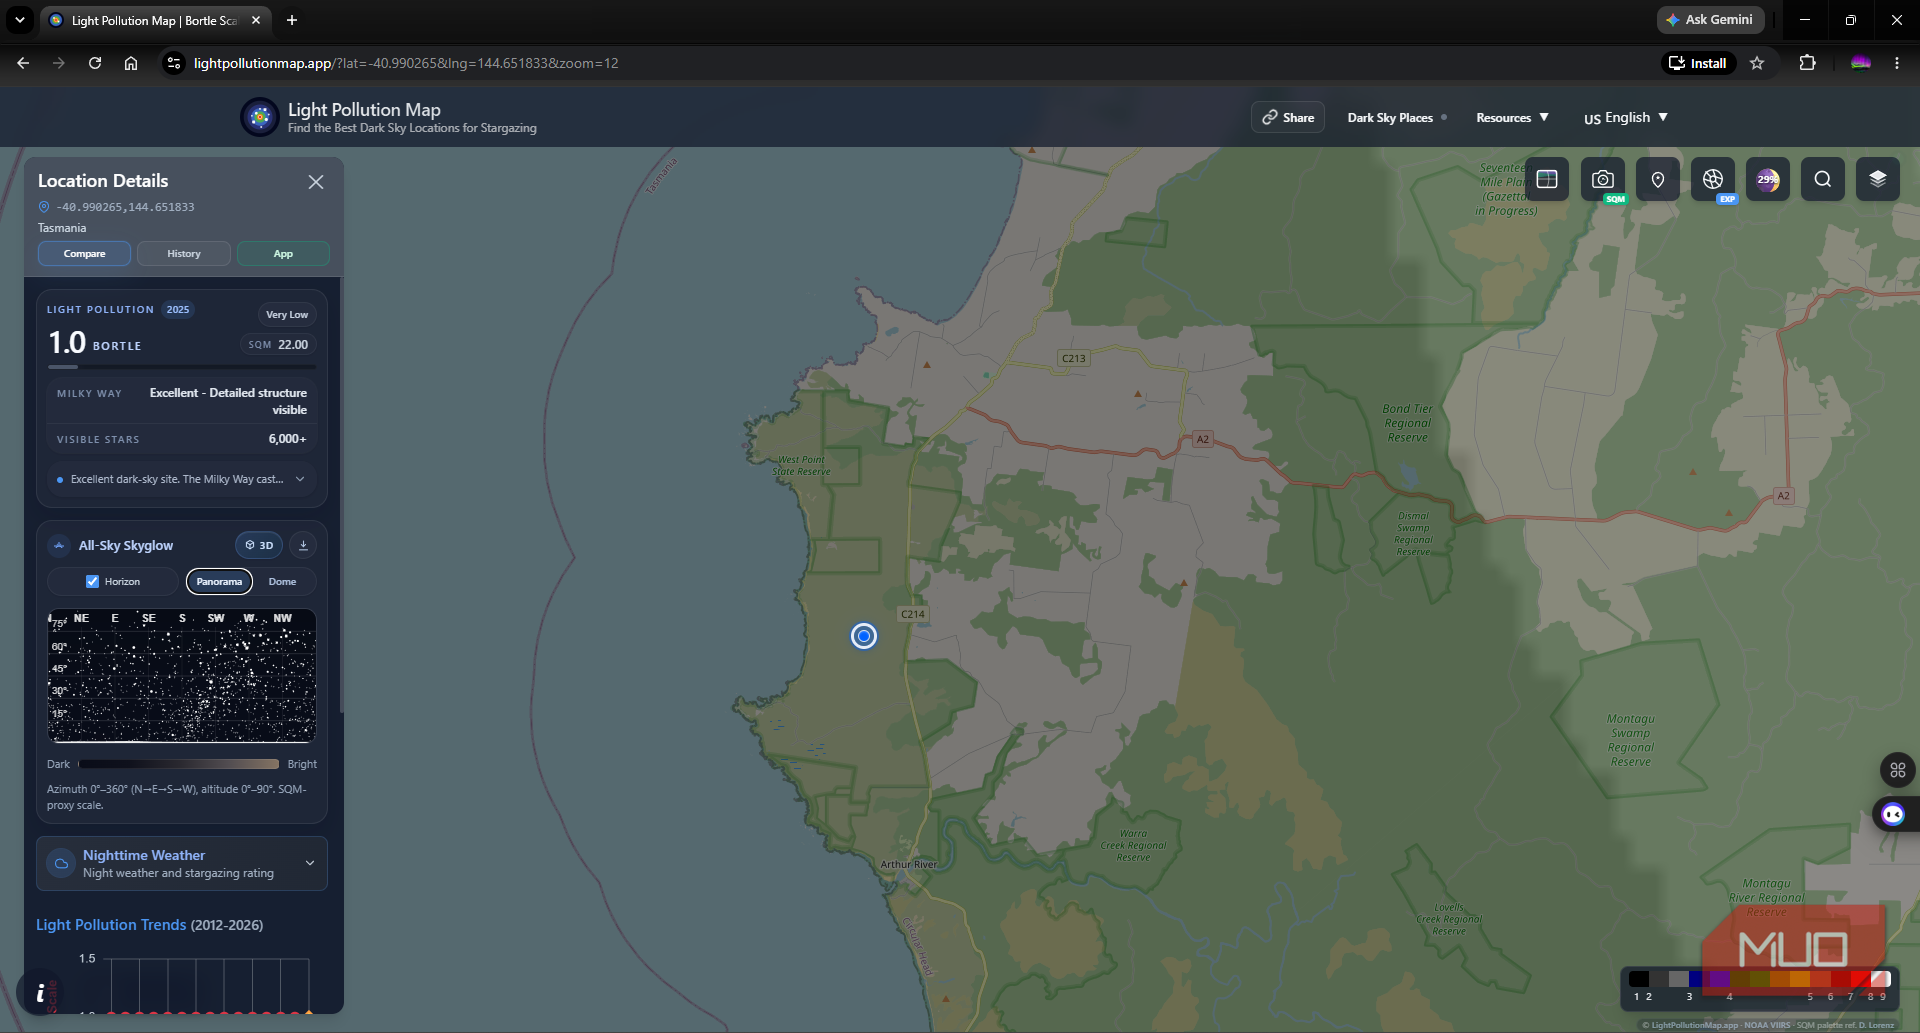1920x1033 pixels.
Task: Open the Resources dropdown menu
Action: [1512, 118]
